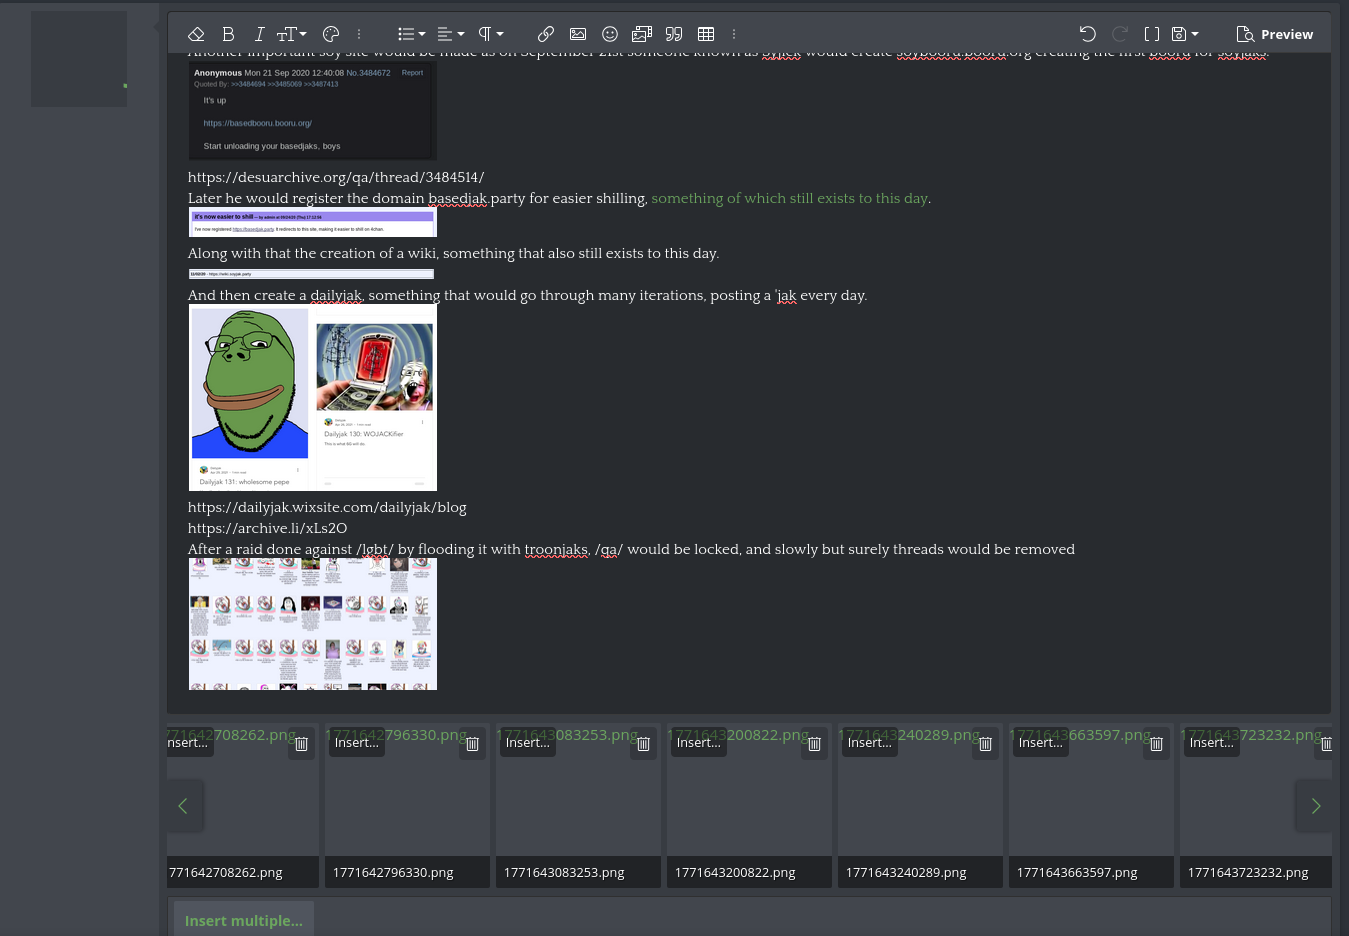Undo the last edit

tap(1088, 34)
